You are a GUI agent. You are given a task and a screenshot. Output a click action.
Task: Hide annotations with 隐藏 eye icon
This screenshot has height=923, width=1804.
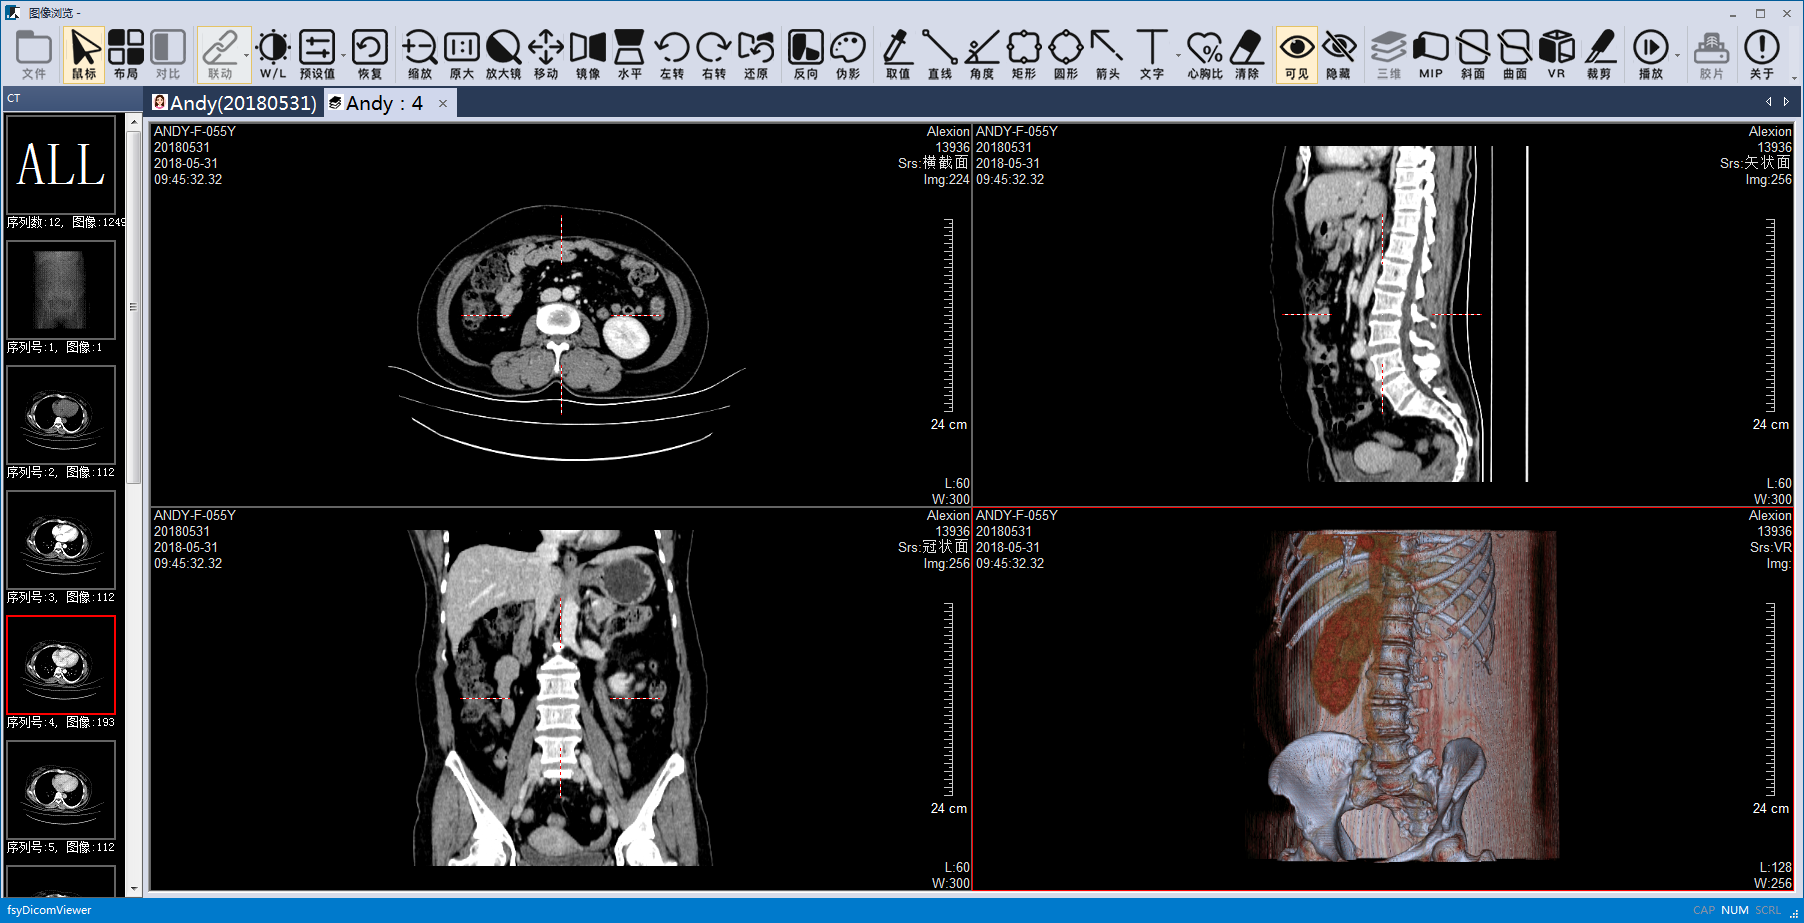[x=1338, y=54]
